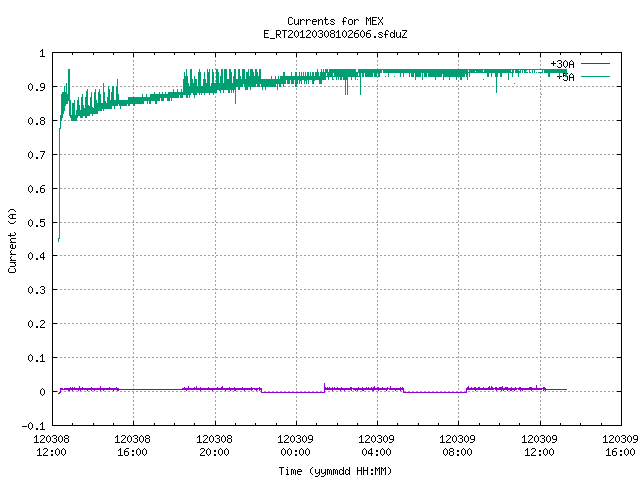Select the filename E_RT20120308102606.sfduZ subtitle
Viewport: 640px width, 480px height.
pyautogui.click(x=335, y=34)
